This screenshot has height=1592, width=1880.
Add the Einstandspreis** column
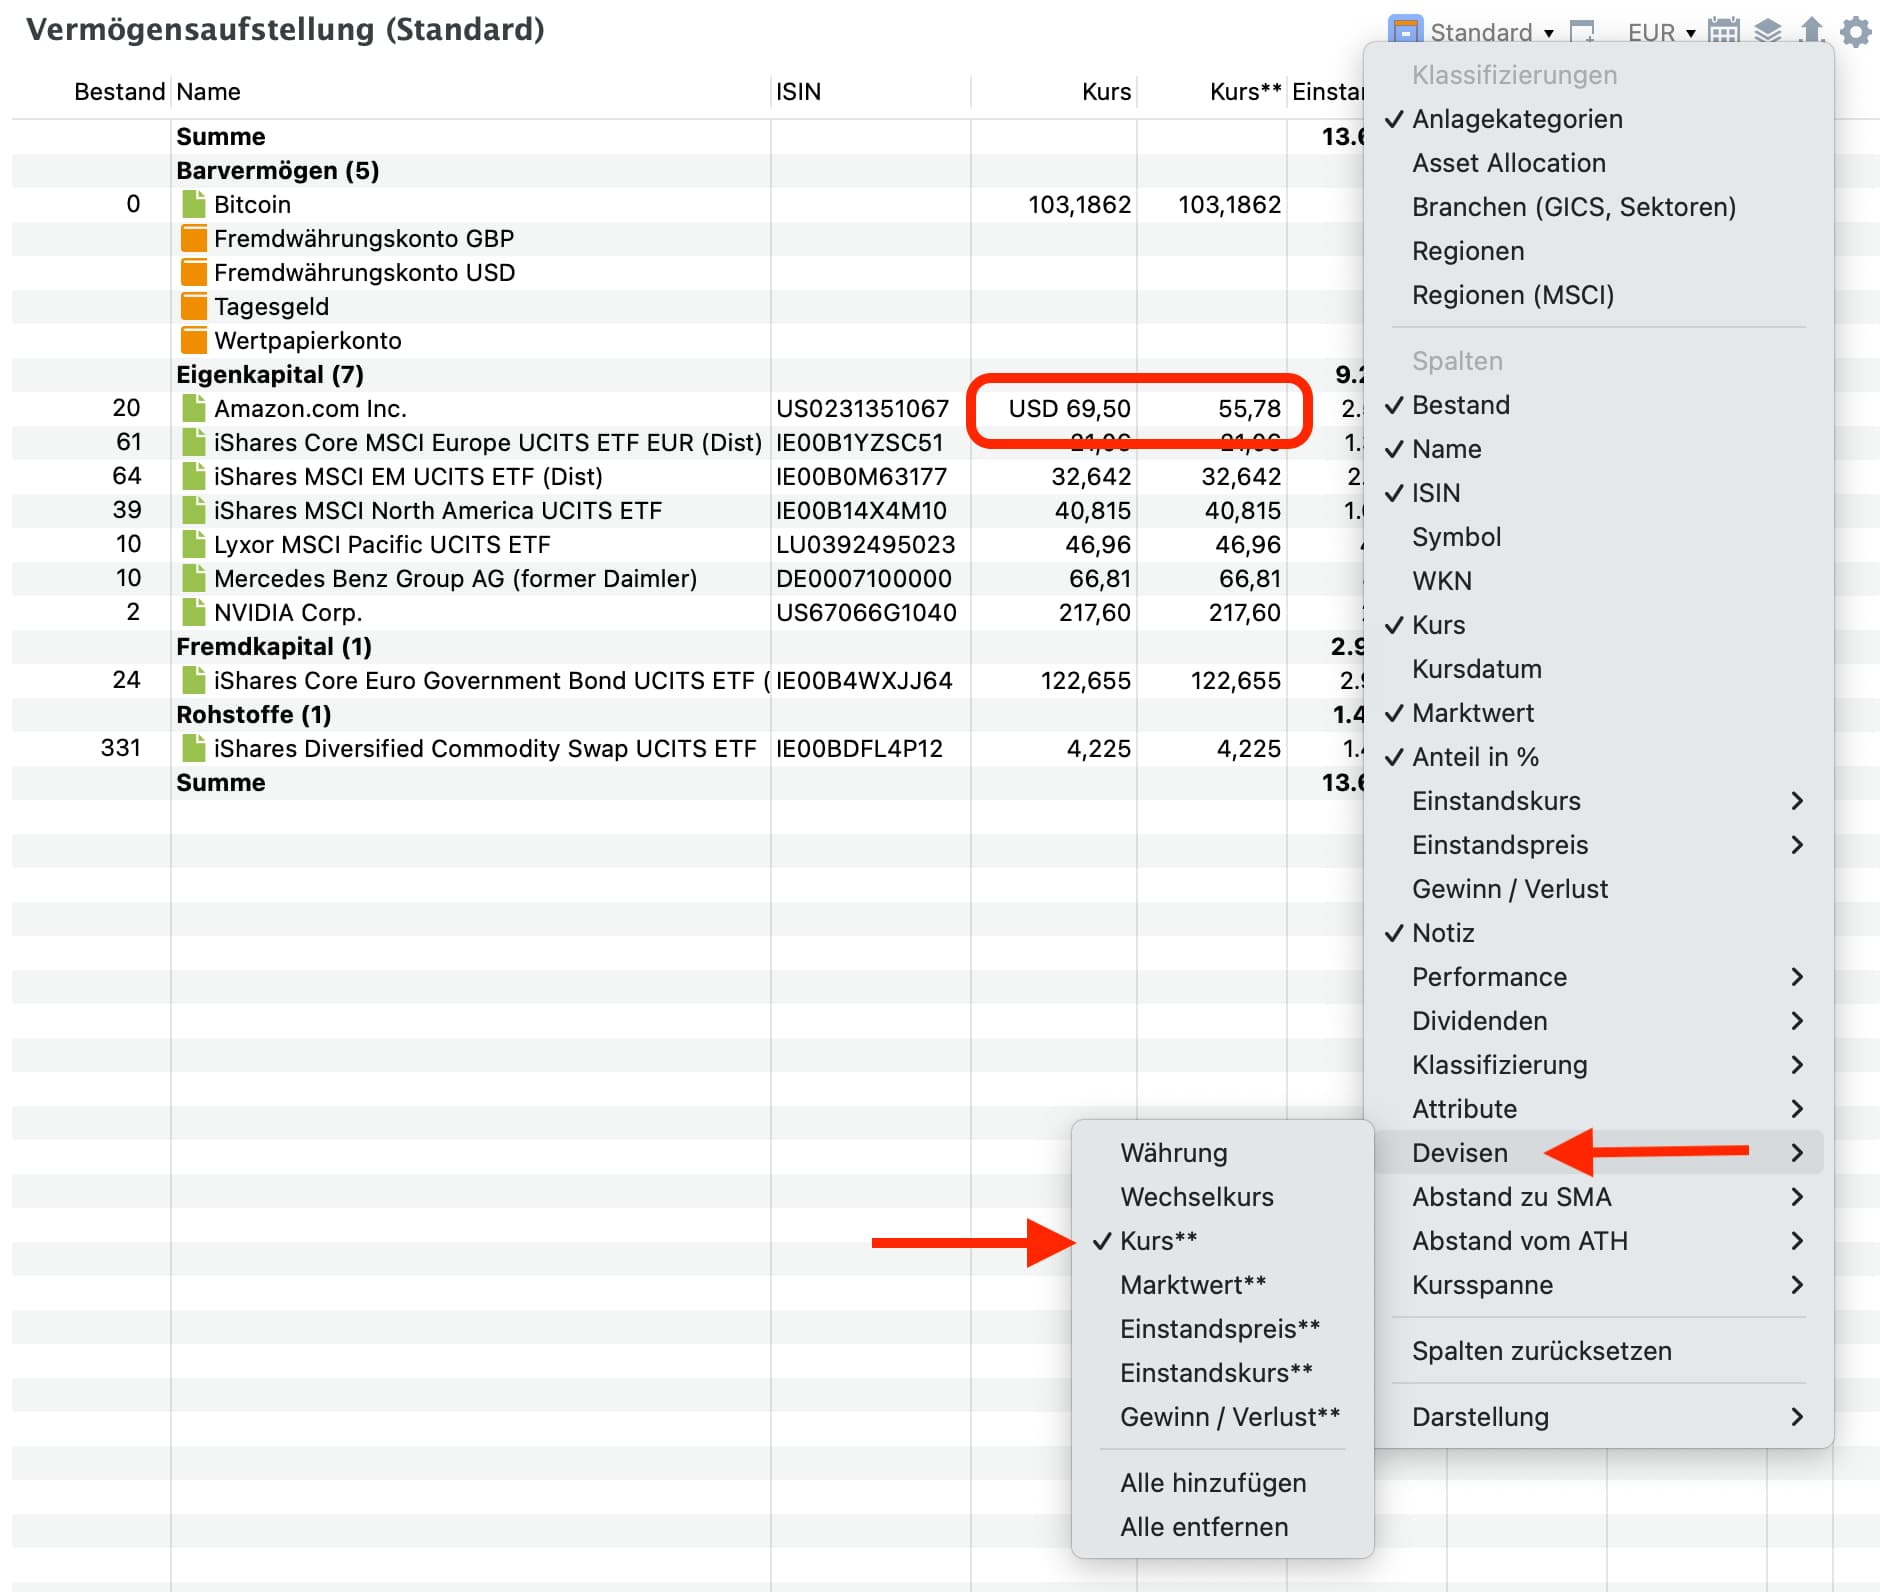pyautogui.click(x=1222, y=1329)
